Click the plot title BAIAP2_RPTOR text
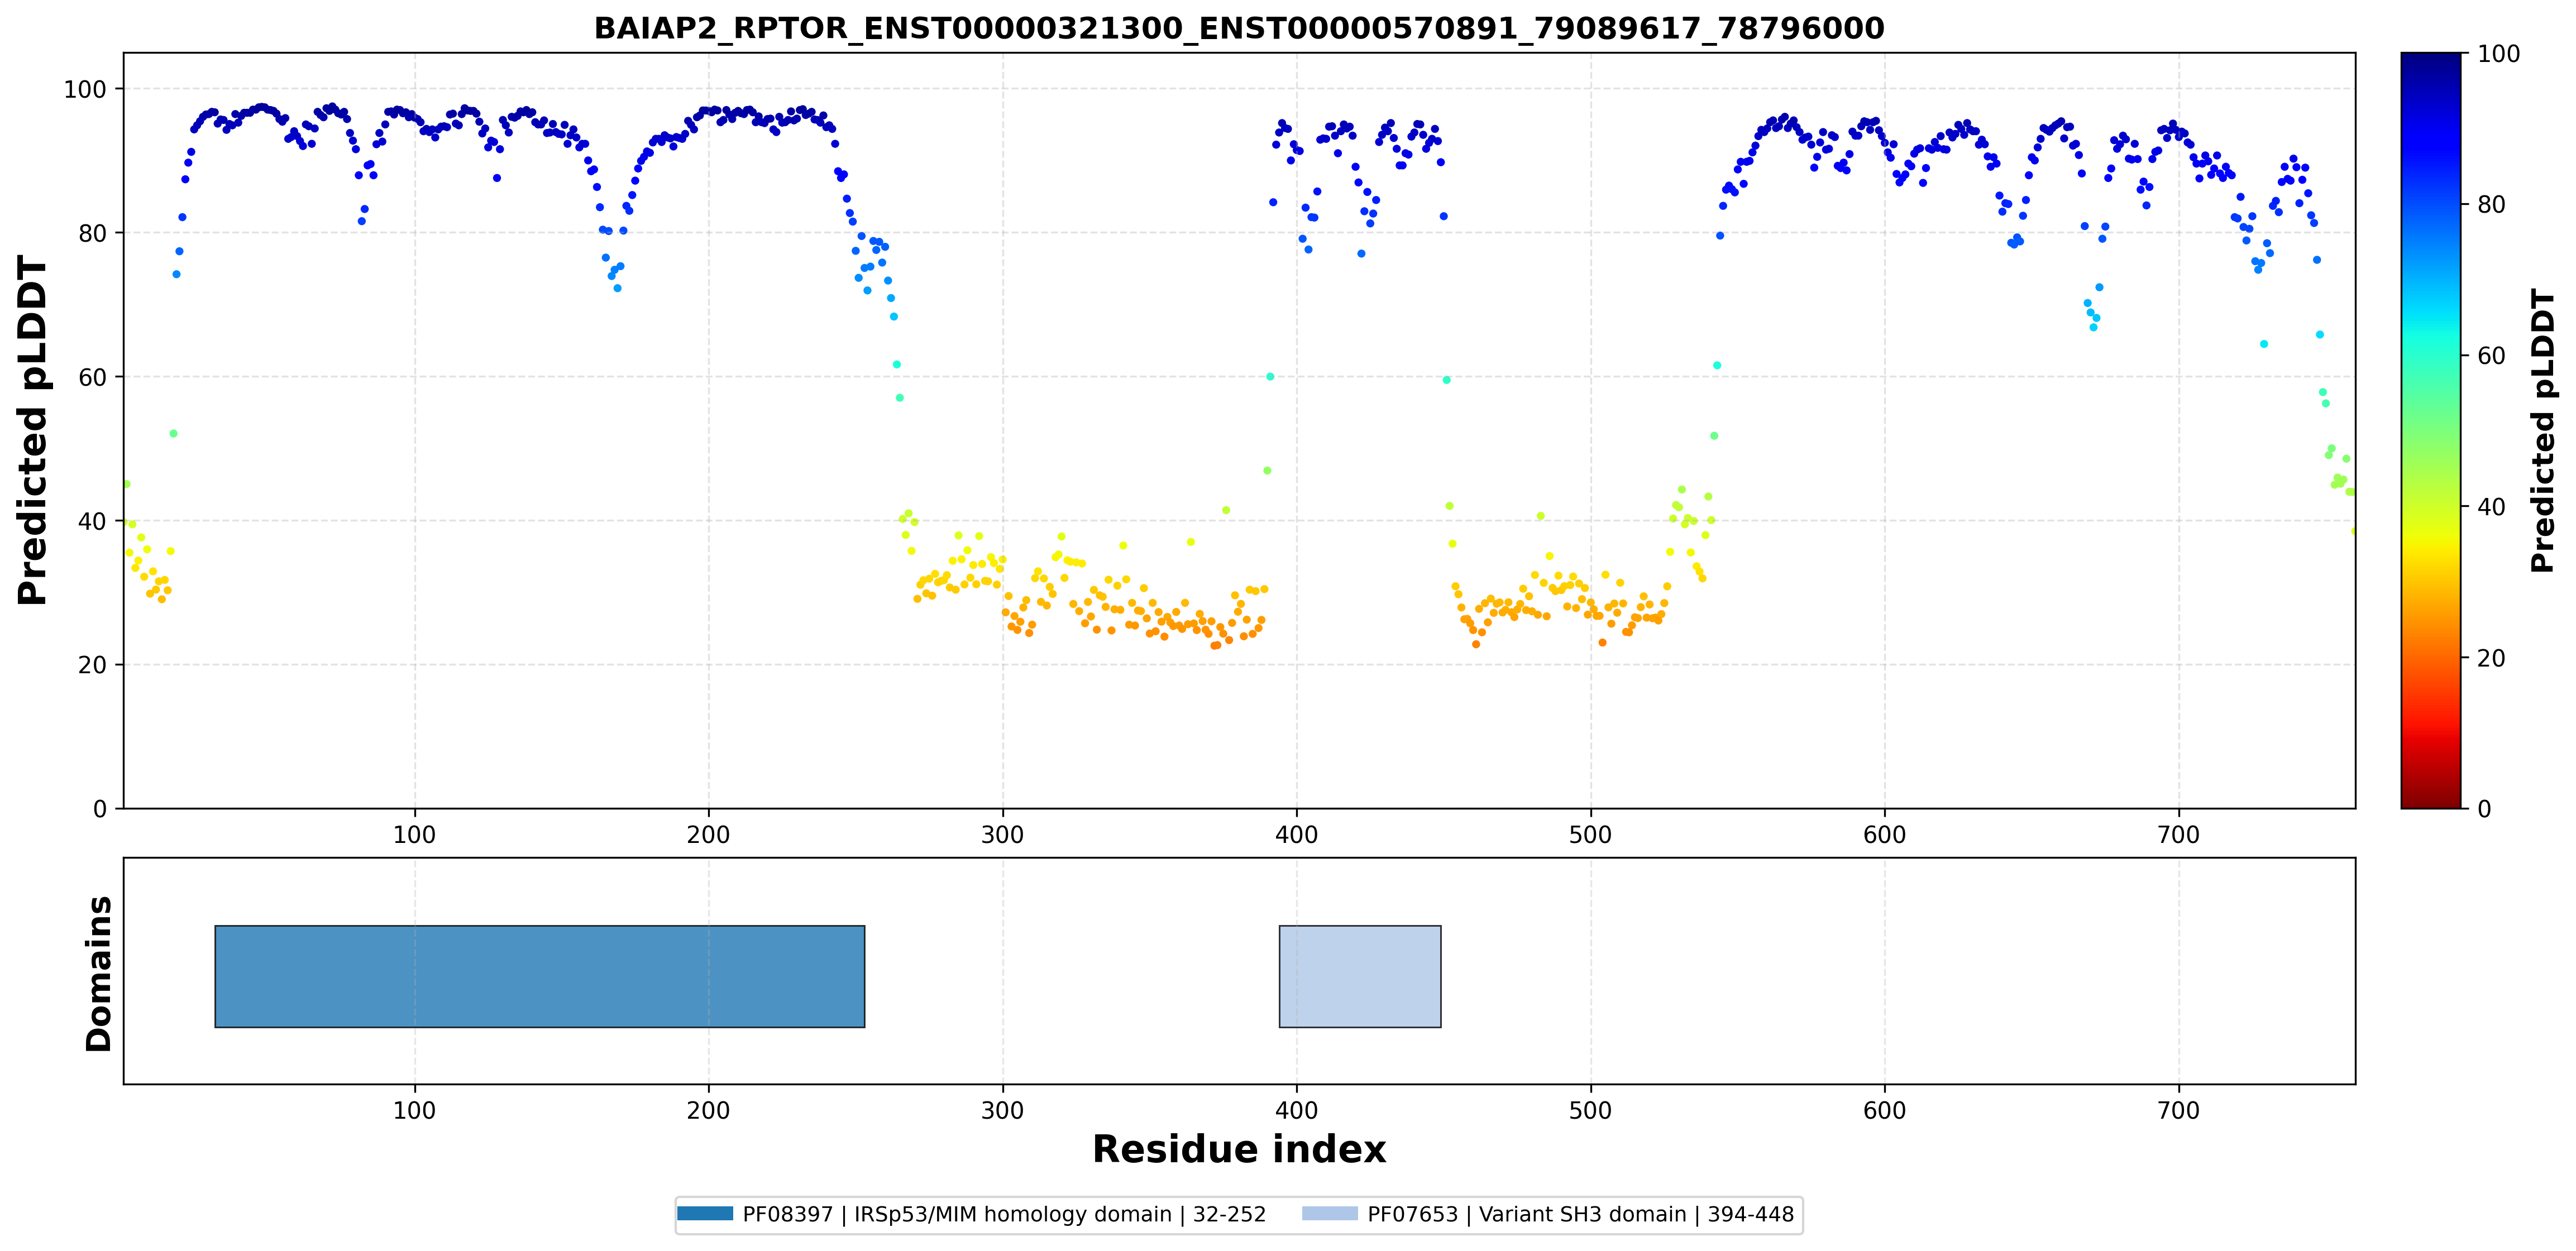This screenshot has width=2576, height=1251. click(1239, 28)
